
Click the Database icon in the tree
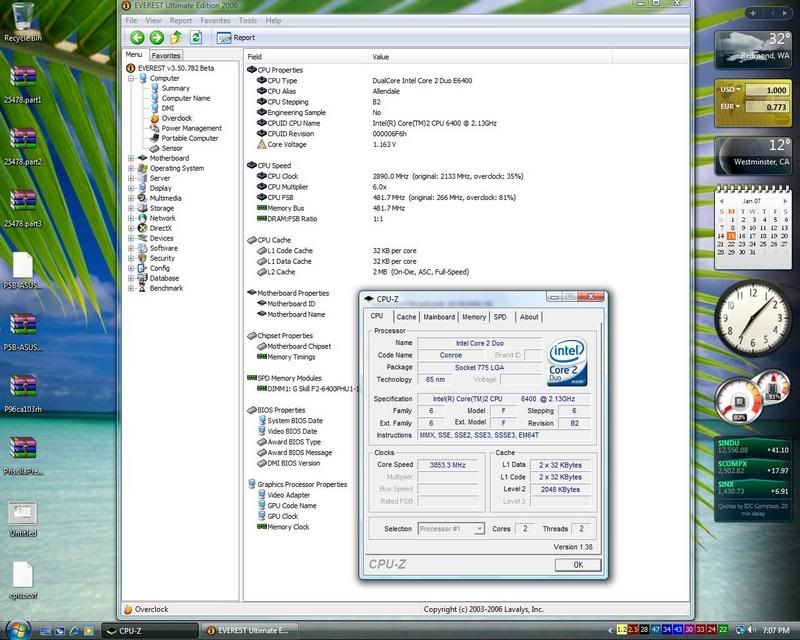[142, 278]
